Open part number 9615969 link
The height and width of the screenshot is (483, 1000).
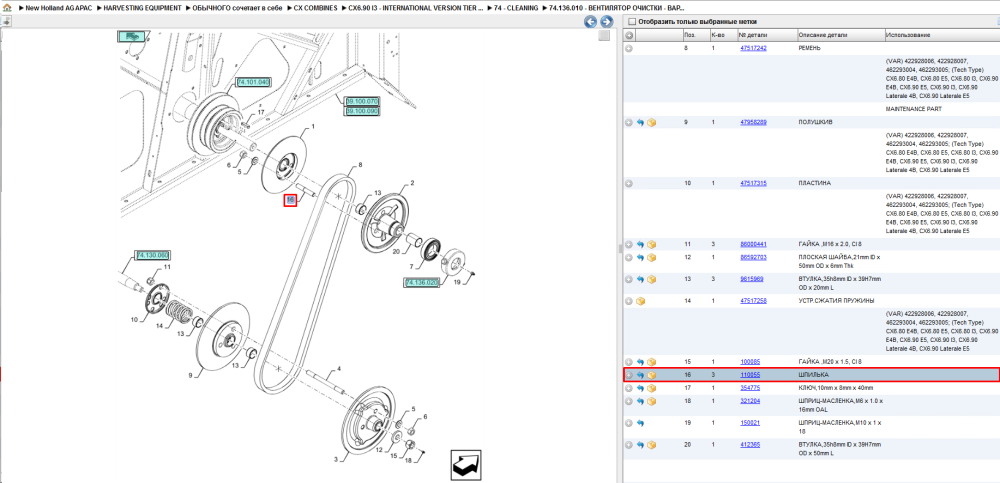pyautogui.click(x=751, y=279)
